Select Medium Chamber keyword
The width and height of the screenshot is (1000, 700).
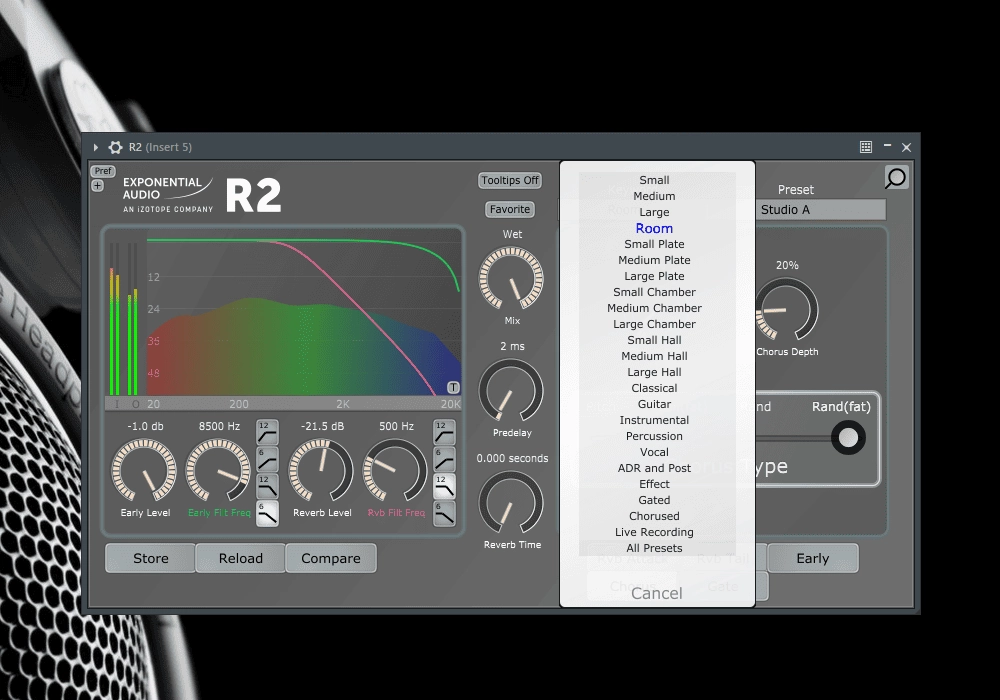point(654,308)
